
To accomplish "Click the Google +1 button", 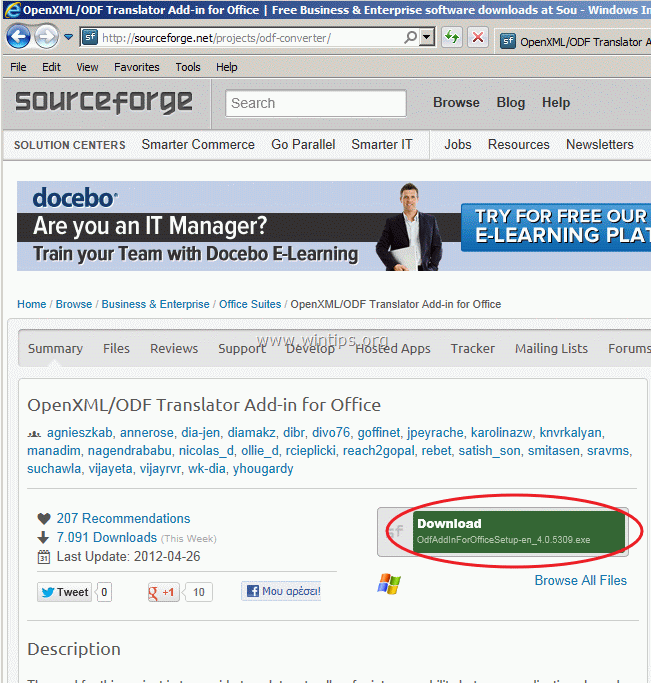I will (x=163, y=592).
